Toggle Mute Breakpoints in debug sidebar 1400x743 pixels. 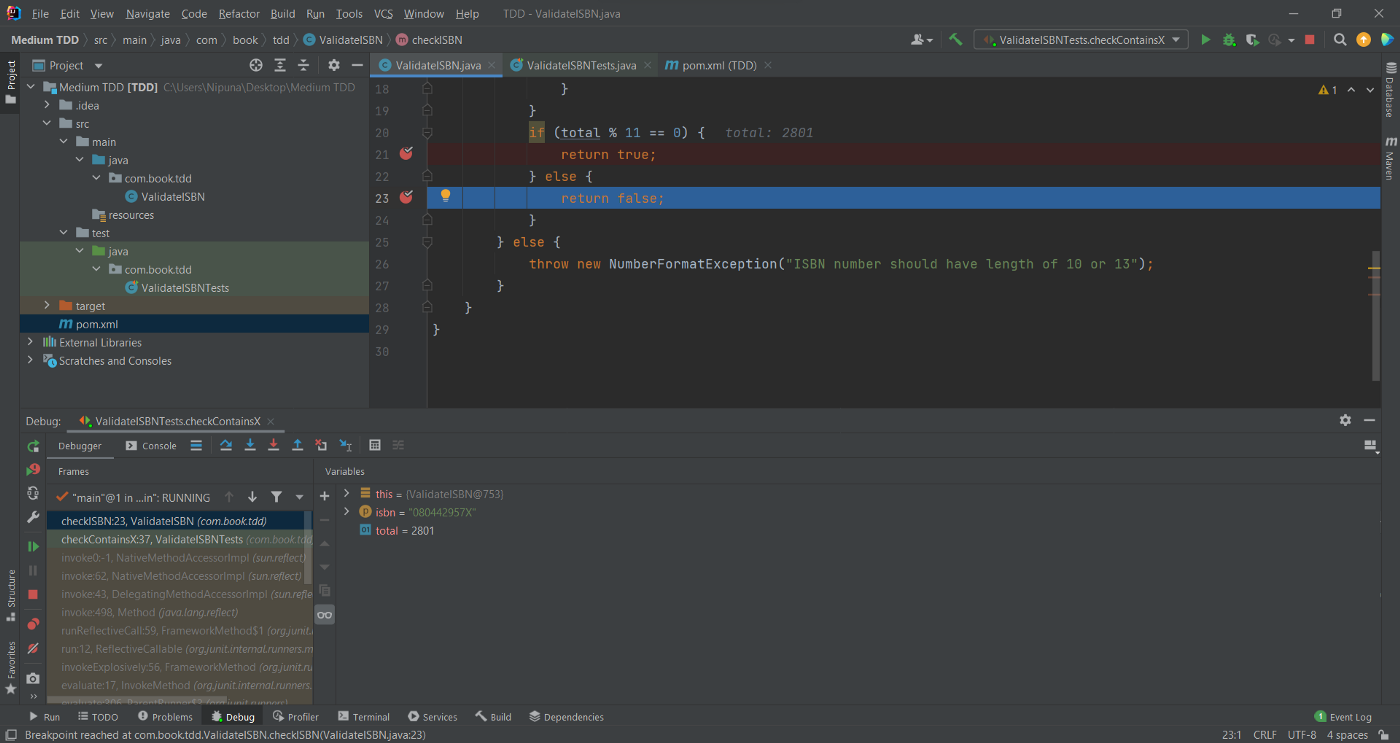click(x=33, y=648)
